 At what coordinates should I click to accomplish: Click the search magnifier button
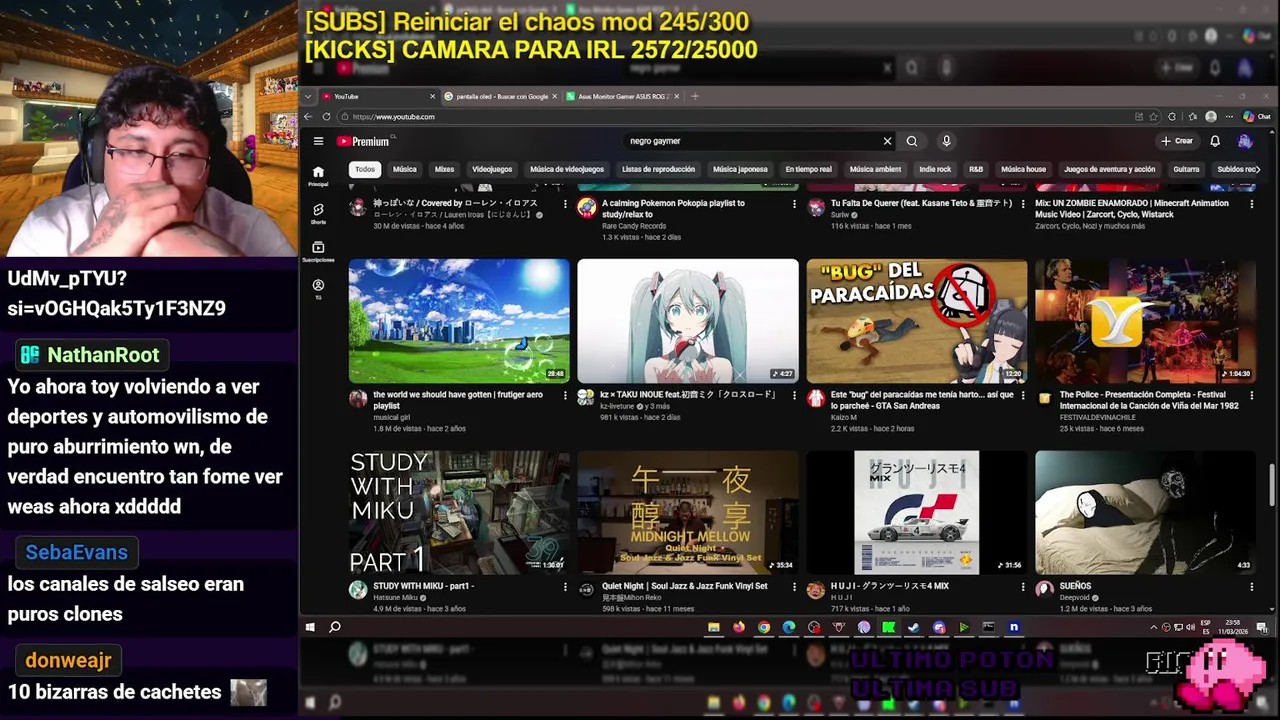pyautogui.click(x=912, y=141)
